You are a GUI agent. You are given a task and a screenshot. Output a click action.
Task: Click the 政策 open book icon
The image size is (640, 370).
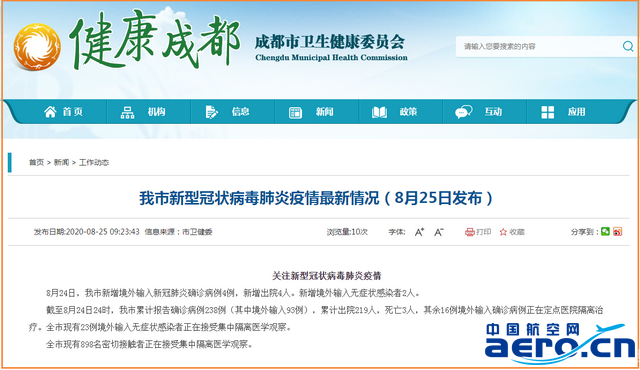(379, 112)
